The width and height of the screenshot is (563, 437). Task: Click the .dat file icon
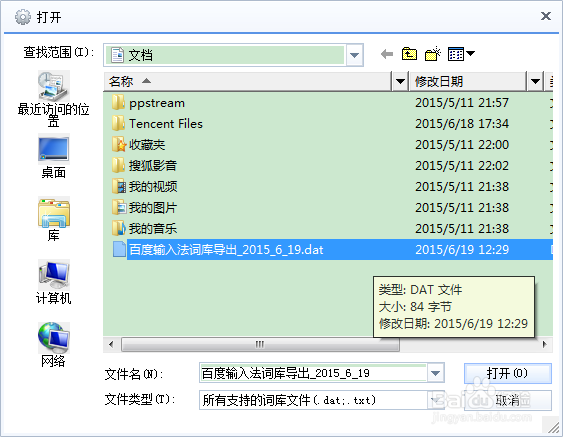[x=119, y=249]
